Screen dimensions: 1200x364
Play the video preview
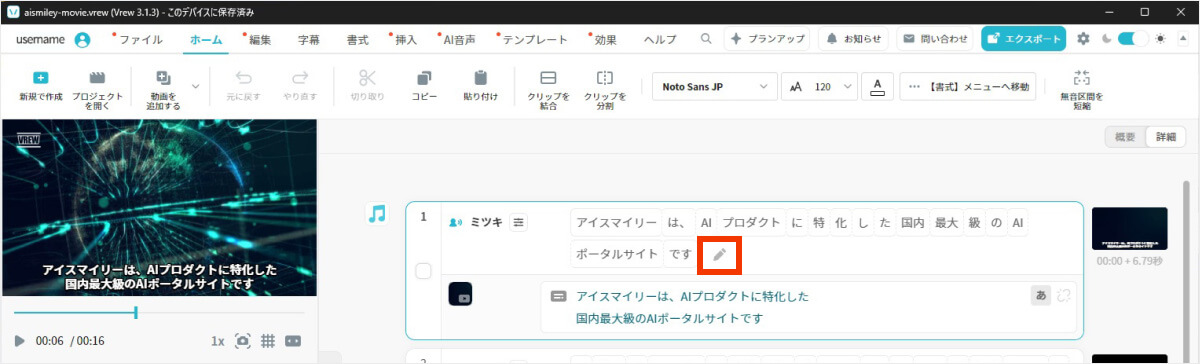pos(20,341)
